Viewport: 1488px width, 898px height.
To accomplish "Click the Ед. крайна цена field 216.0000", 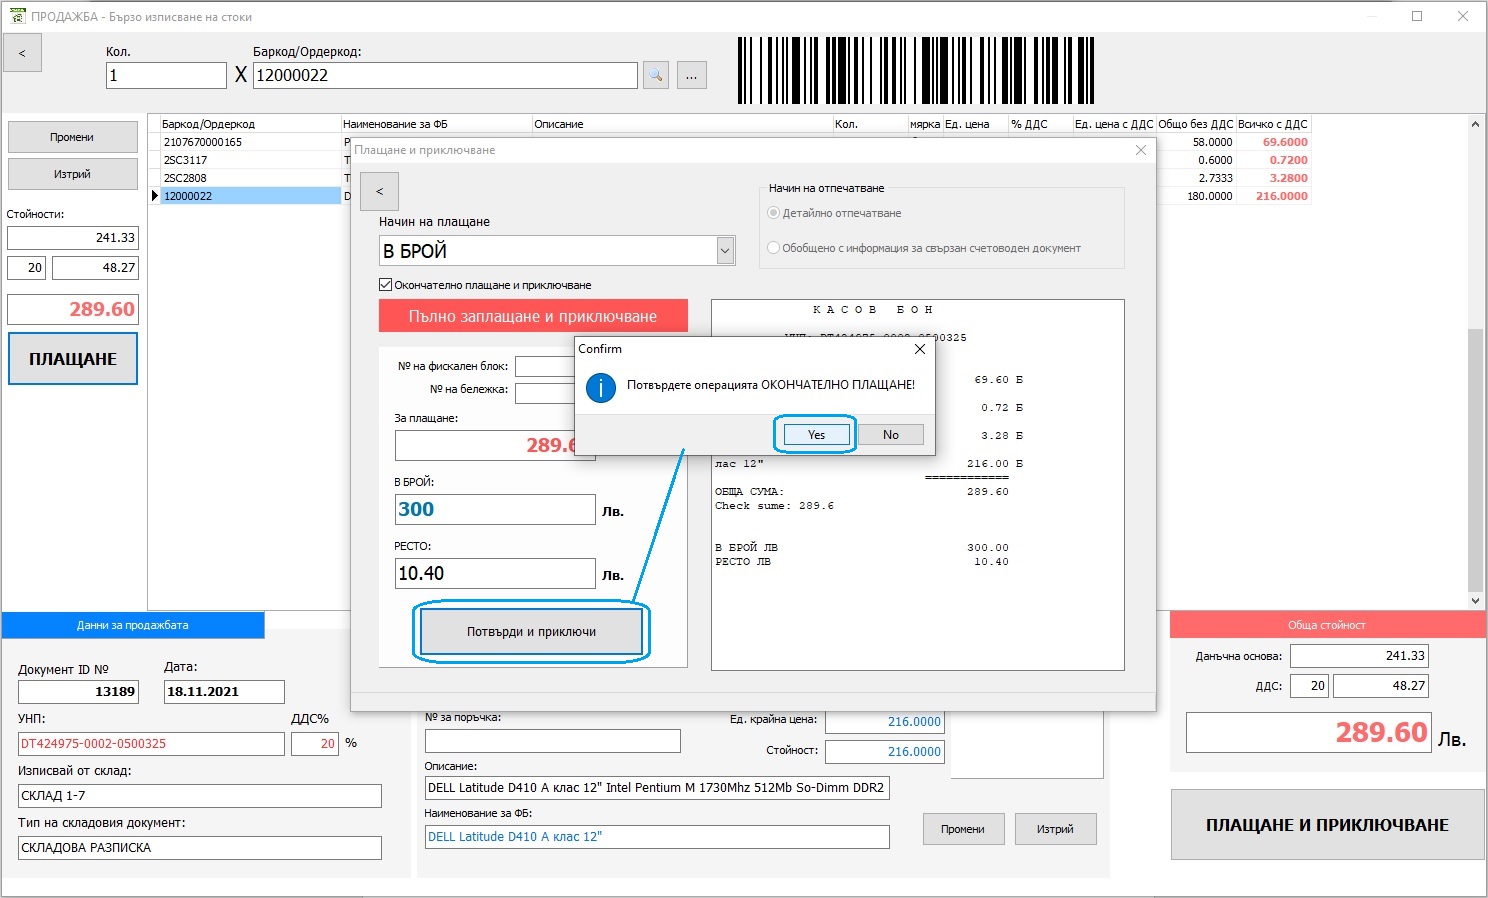I will tap(884, 722).
